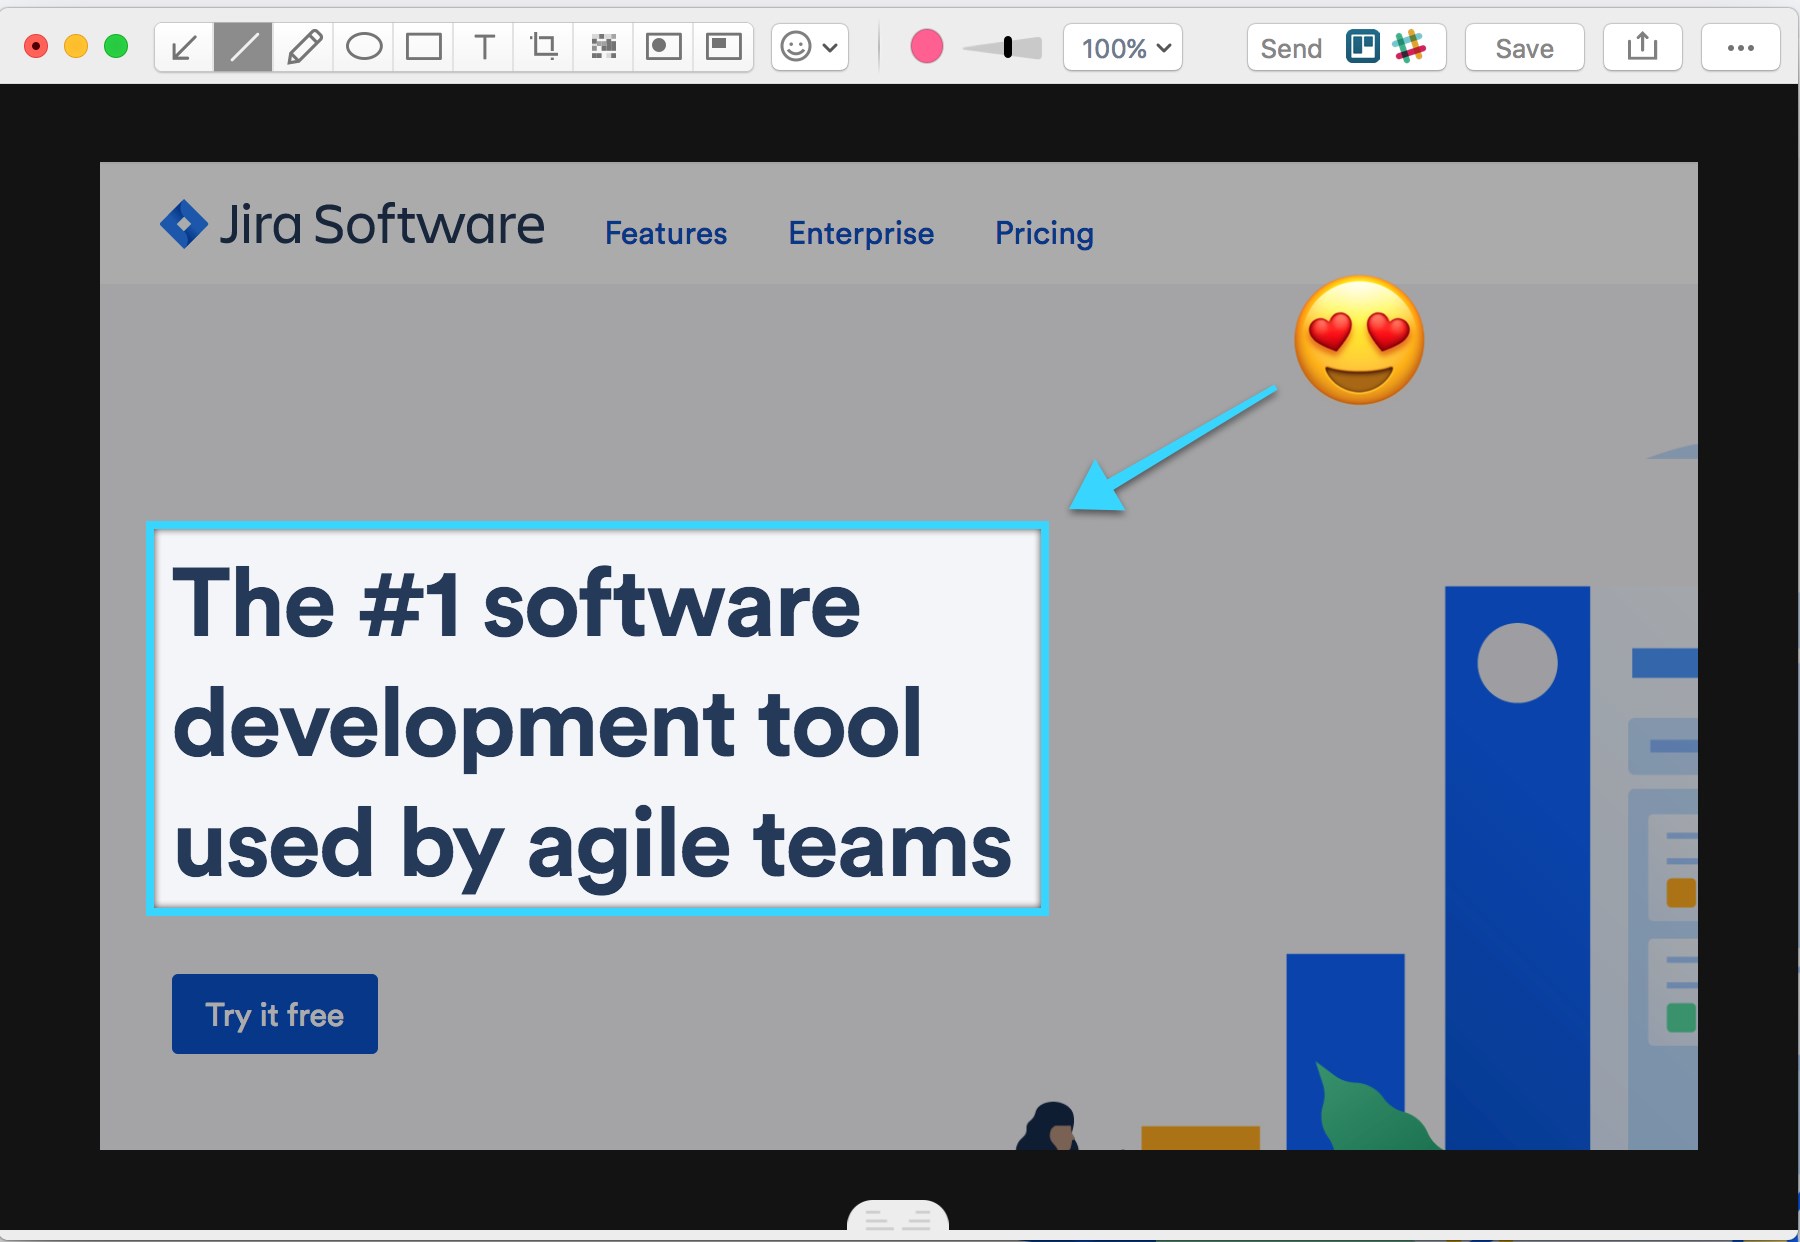Choose the Pixelate blur tool
Image resolution: width=1800 pixels, height=1242 pixels.
pyautogui.click(x=603, y=48)
